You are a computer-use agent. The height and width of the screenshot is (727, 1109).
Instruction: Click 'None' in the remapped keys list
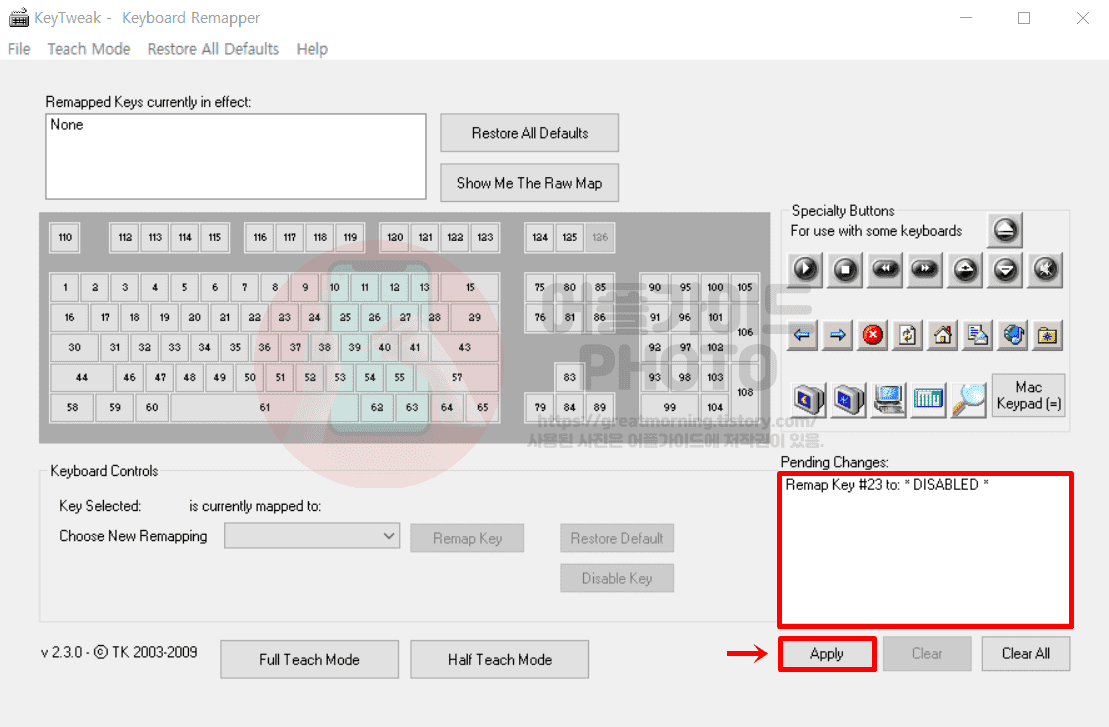click(x=67, y=124)
